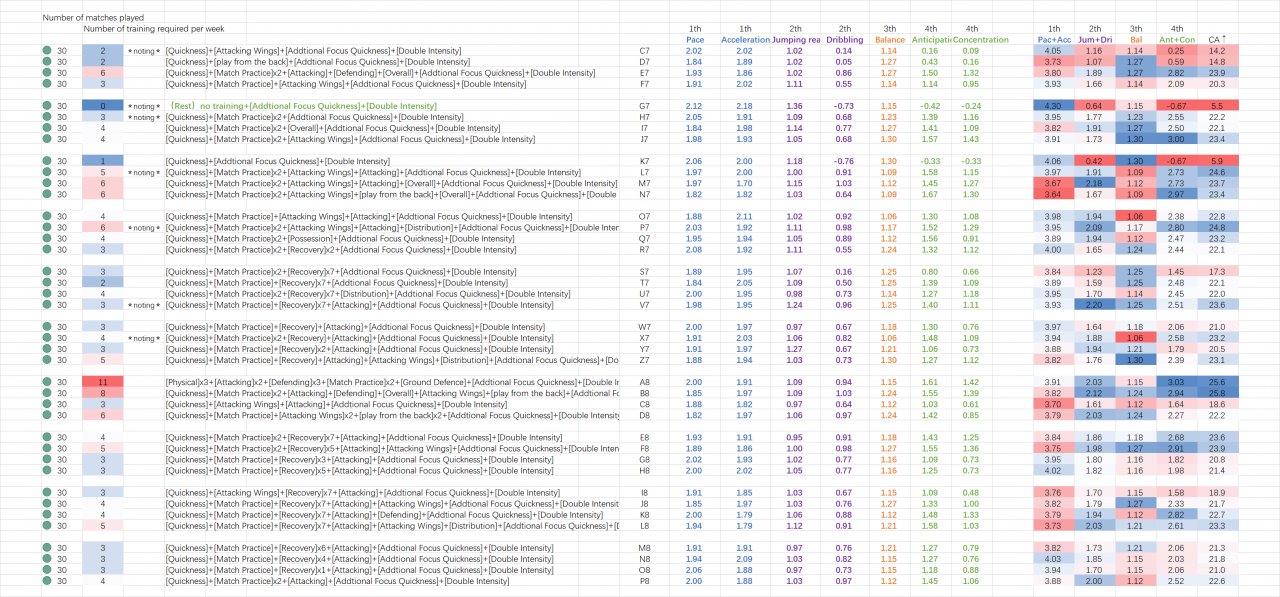Click the CA value 5.5 in row G7
1280x597 pixels.
tap(1217, 106)
